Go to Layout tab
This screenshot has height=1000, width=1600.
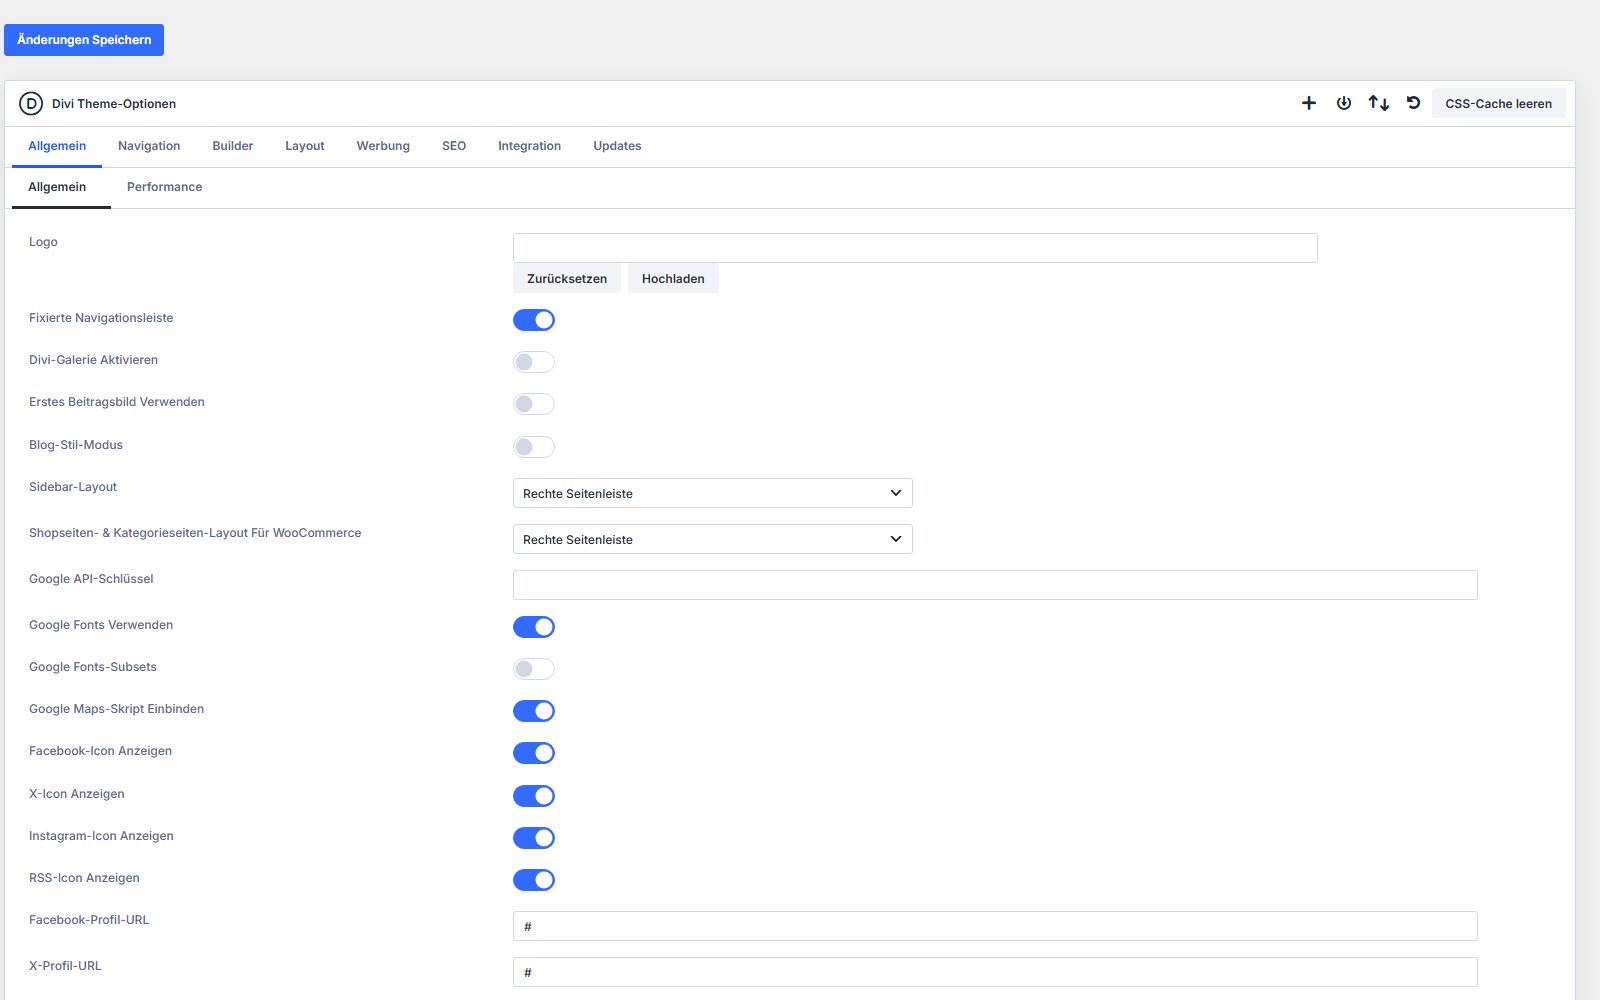click(305, 146)
